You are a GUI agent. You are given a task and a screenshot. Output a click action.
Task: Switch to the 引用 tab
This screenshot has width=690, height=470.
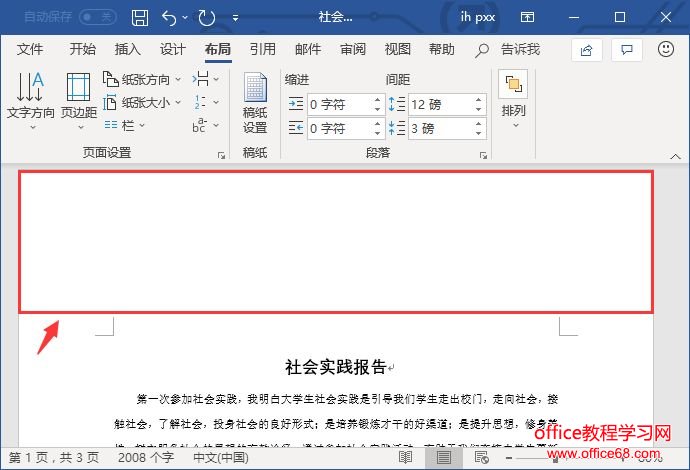(263, 49)
